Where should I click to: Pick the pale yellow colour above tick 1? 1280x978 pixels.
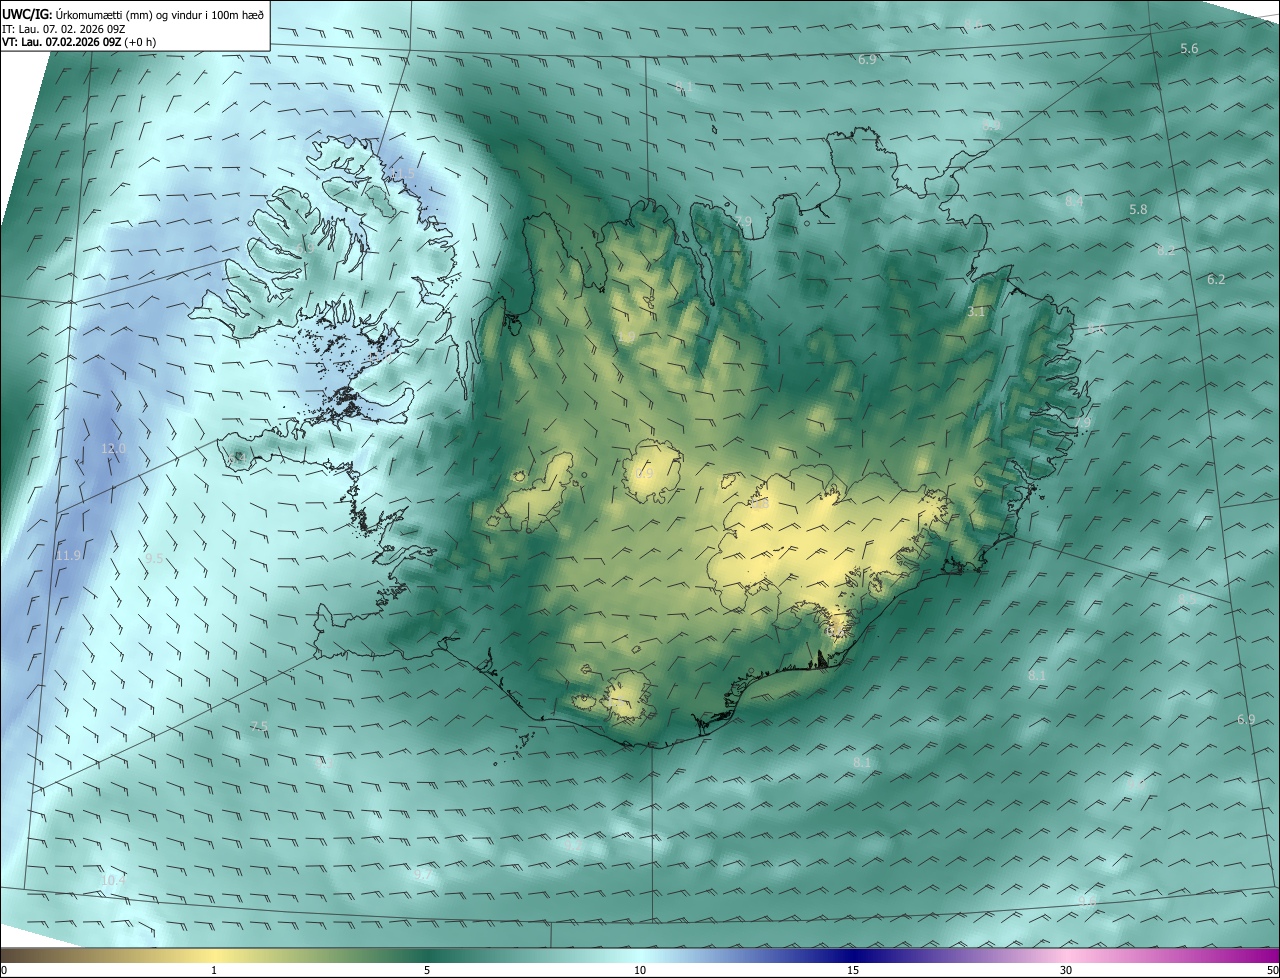pos(214,955)
